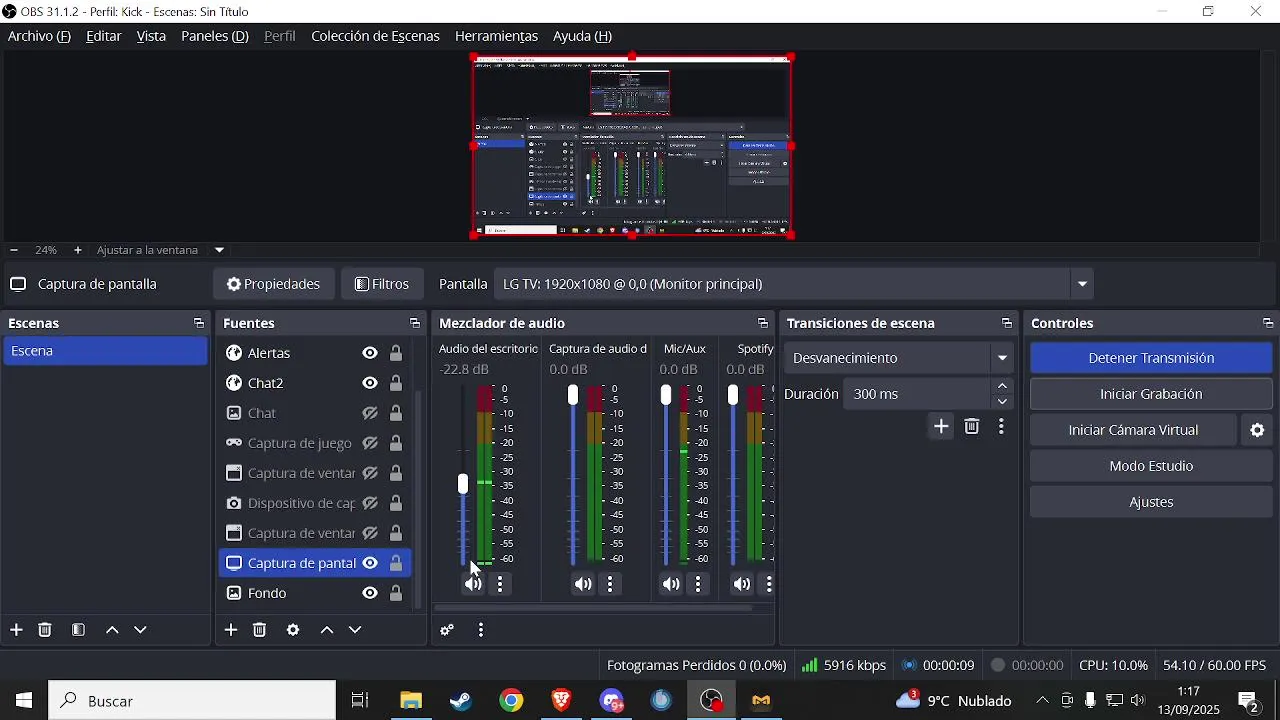Add a new scene with the plus icon

(x=16, y=630)
